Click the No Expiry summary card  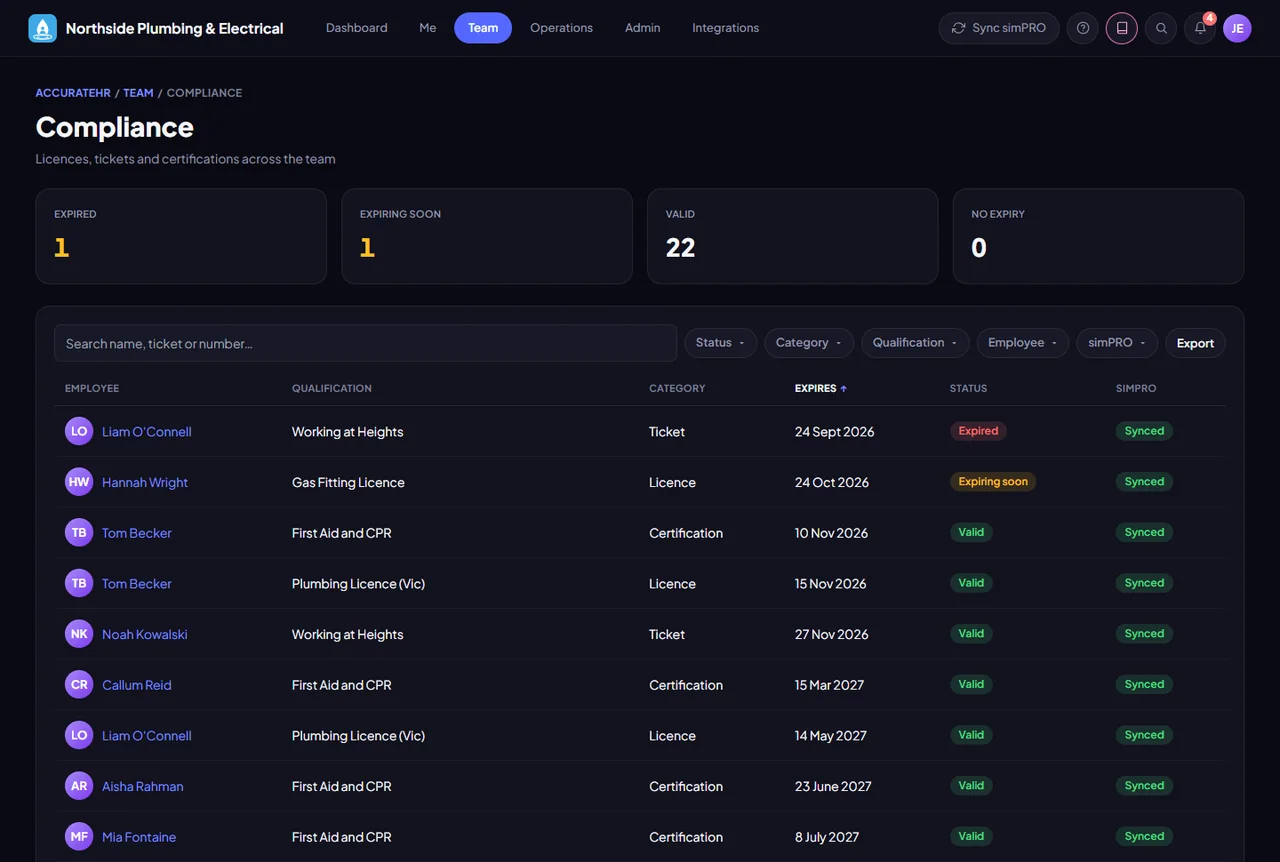tap(1099, 236)
